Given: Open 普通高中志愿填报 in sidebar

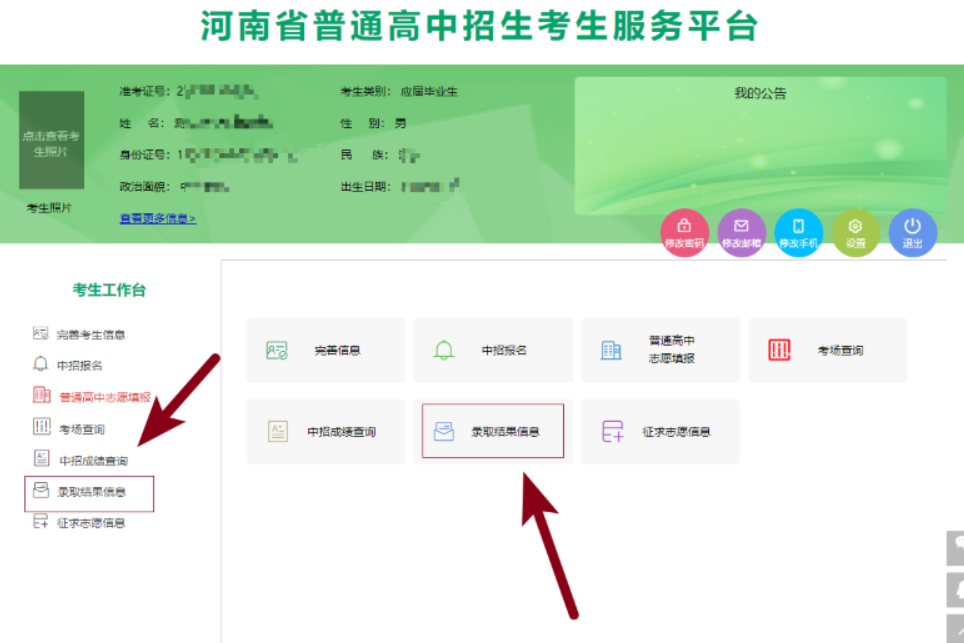Looking at the screenshot, I should [103, 397].
